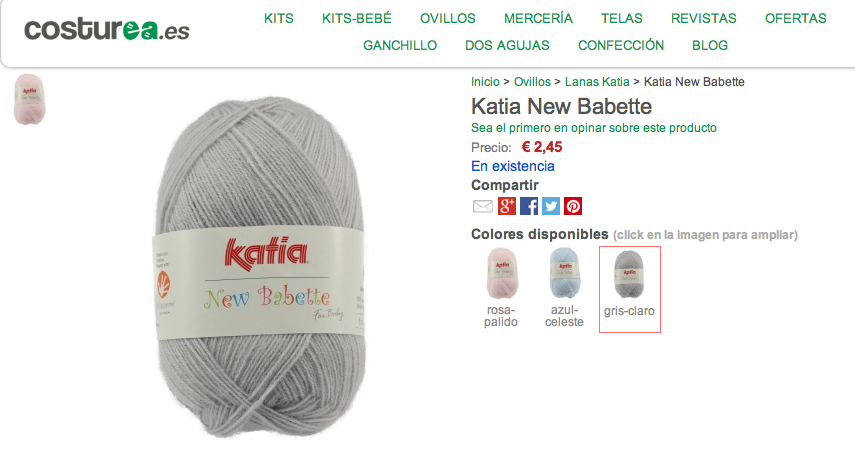Open the BLOG page
The image size is (855, 461).
[x=710, y=45]
